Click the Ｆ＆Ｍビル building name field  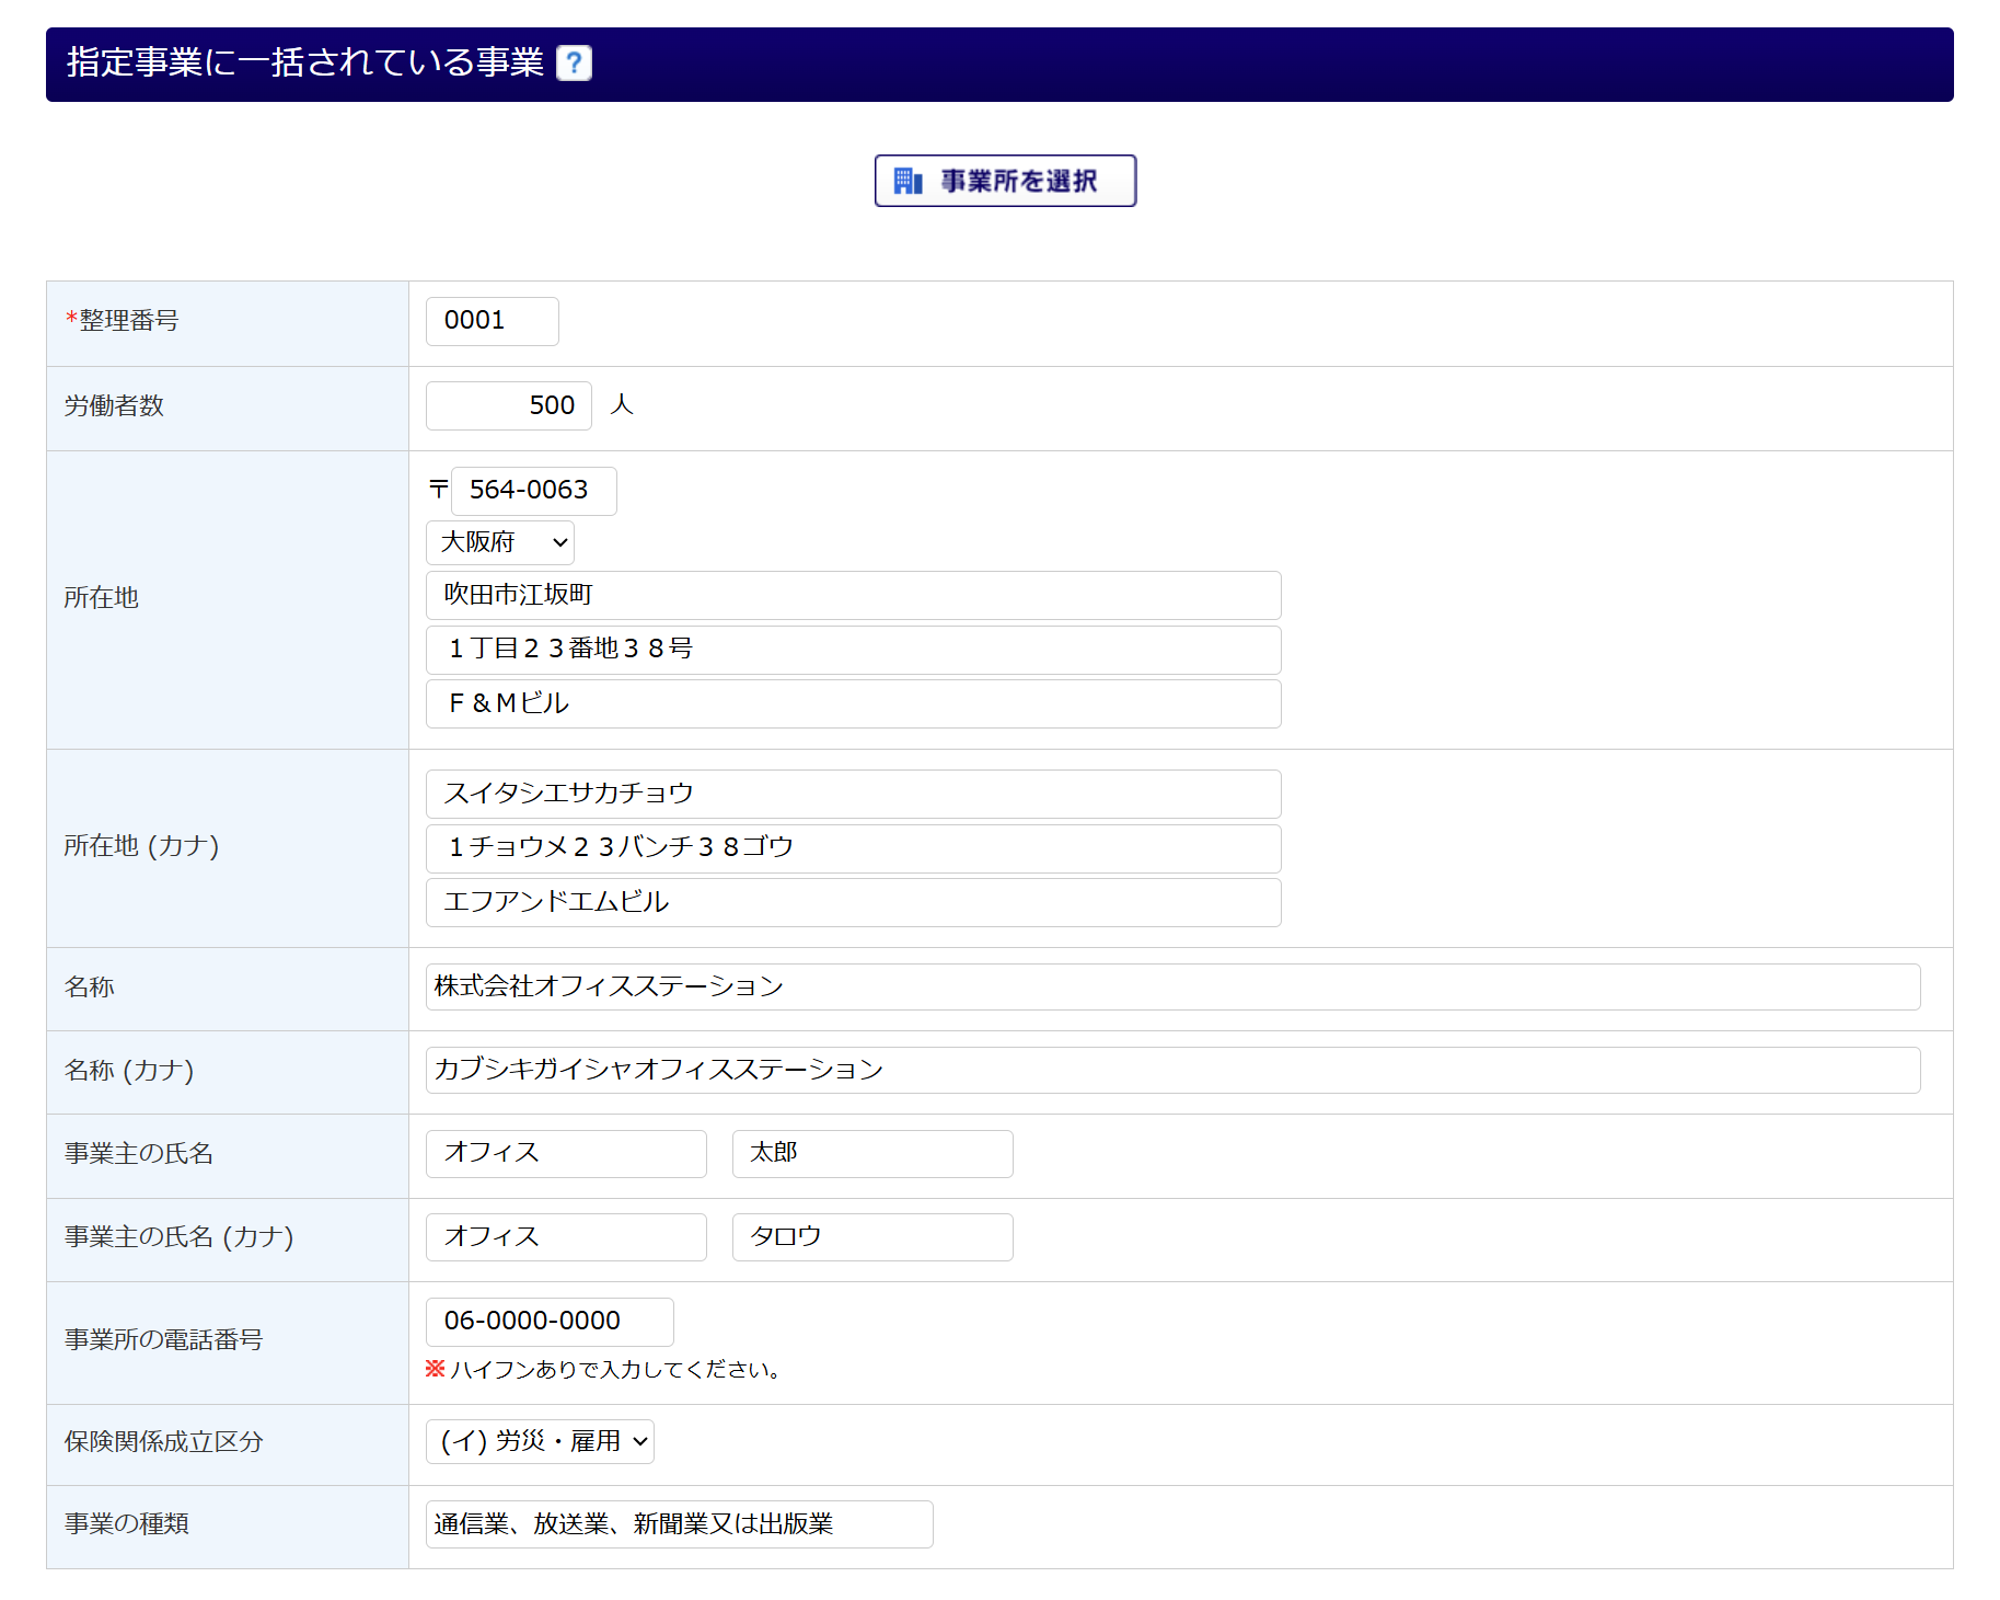pyautogui.click(x=852, y=703)
